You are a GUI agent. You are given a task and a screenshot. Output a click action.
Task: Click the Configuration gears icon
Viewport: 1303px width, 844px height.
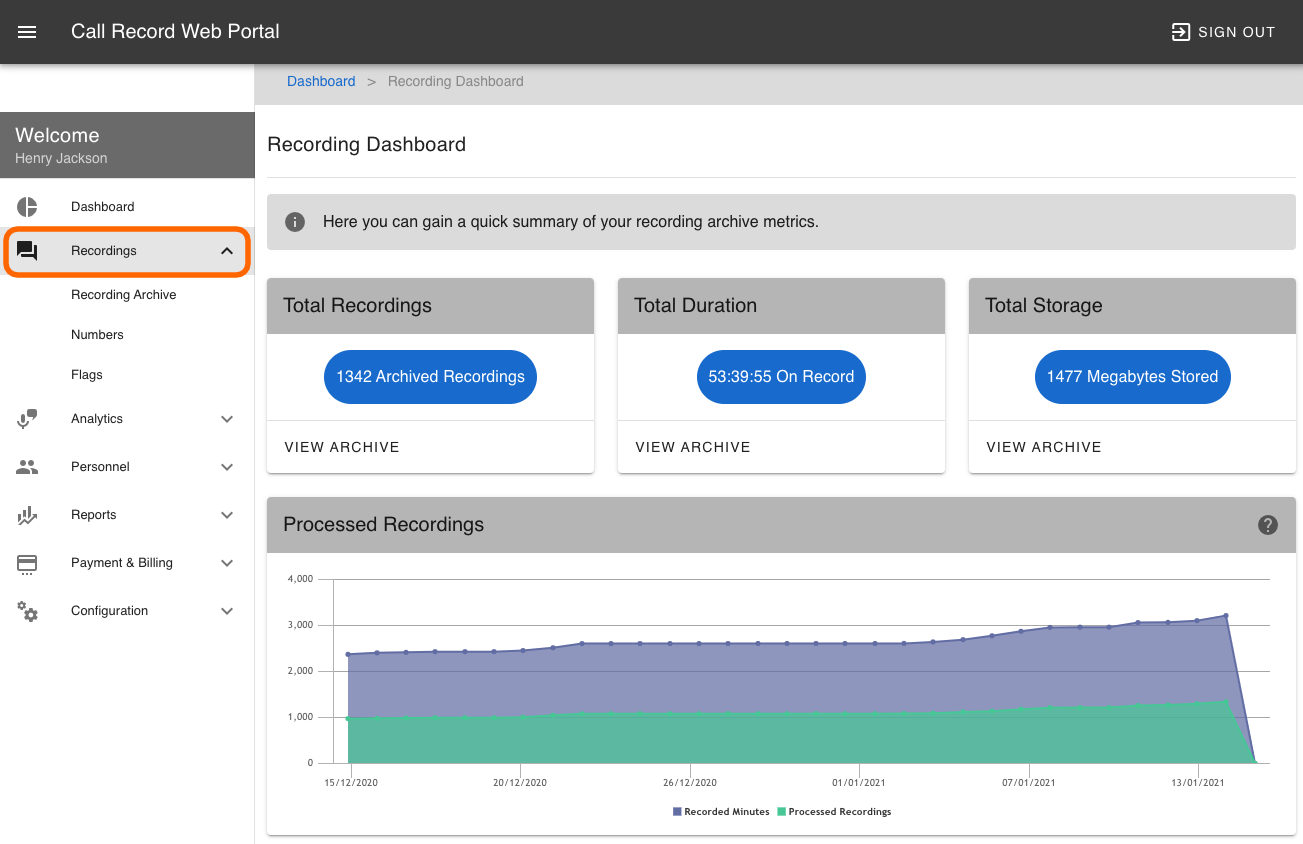27,611
